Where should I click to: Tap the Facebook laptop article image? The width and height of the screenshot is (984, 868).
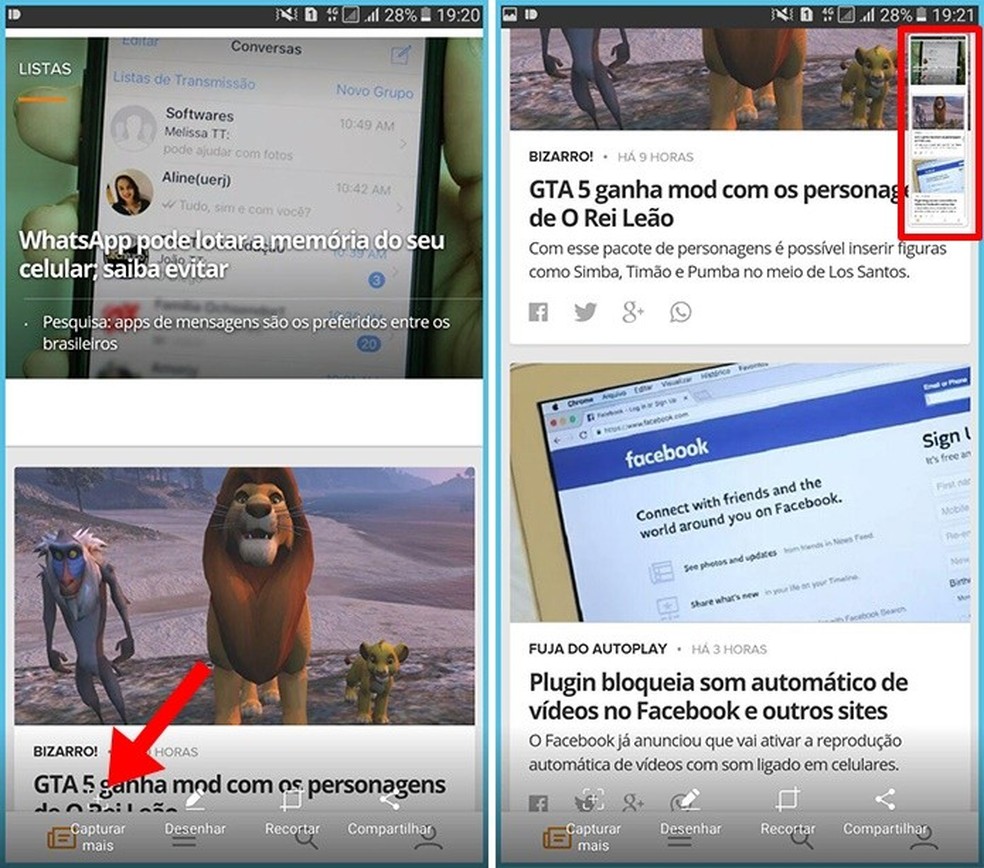click(x=740, y=492)
